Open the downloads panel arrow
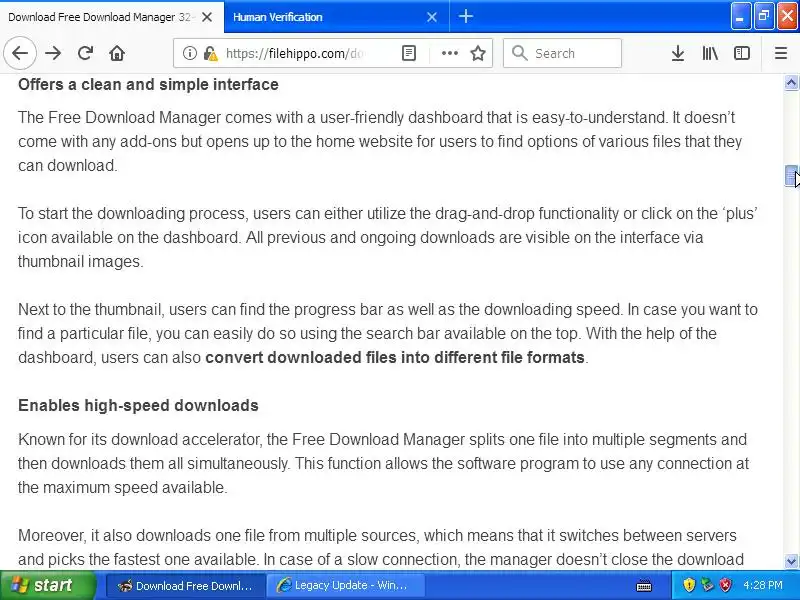Viewport: 800px width, 600px height. click(678, 53)
